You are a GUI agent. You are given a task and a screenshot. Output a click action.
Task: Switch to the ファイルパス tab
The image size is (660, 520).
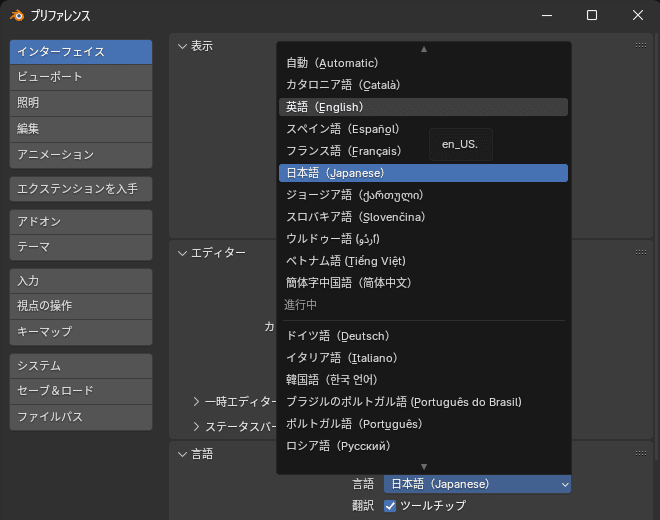point(81,417)
